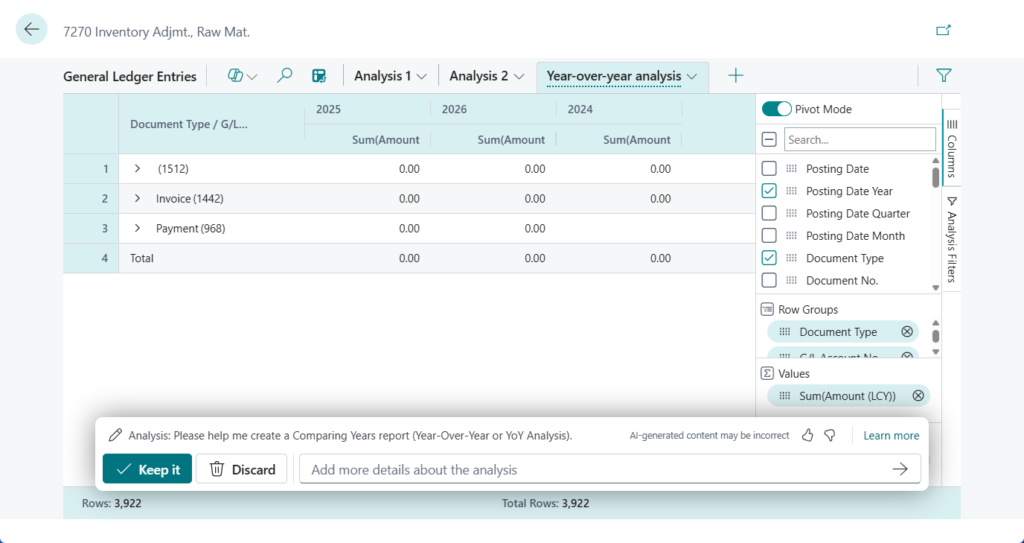This screenshot has height=543, width=1024.
Task: Open the Learn more link
Action: [x=891, y=436]
